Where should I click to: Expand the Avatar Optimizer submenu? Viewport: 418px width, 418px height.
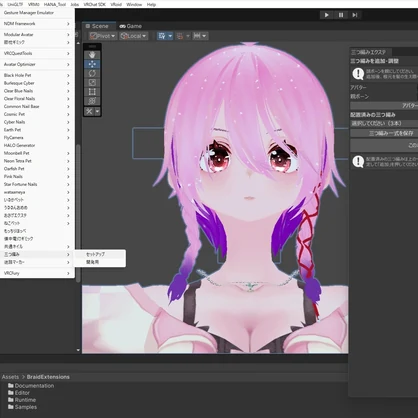pyautogui.click(x=37, y=64)
